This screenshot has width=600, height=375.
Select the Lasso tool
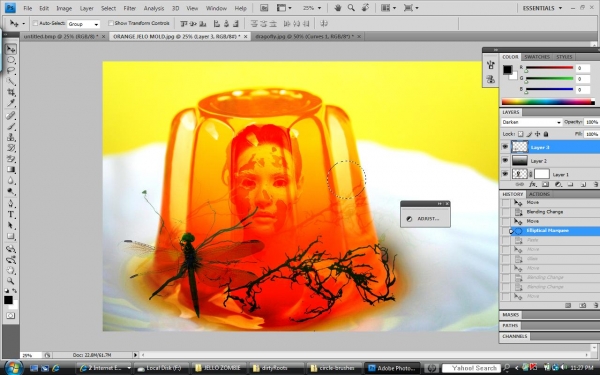(11, 70)
